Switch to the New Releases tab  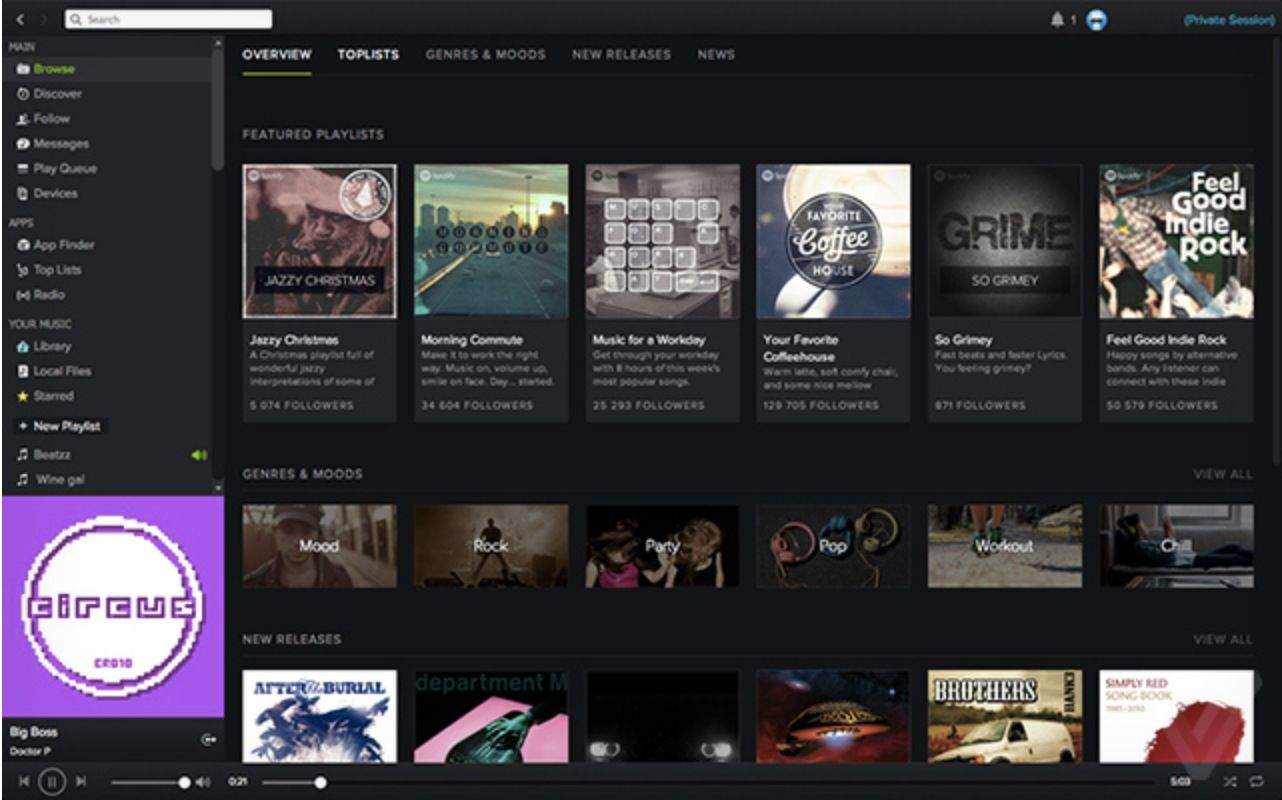[621, 55]
